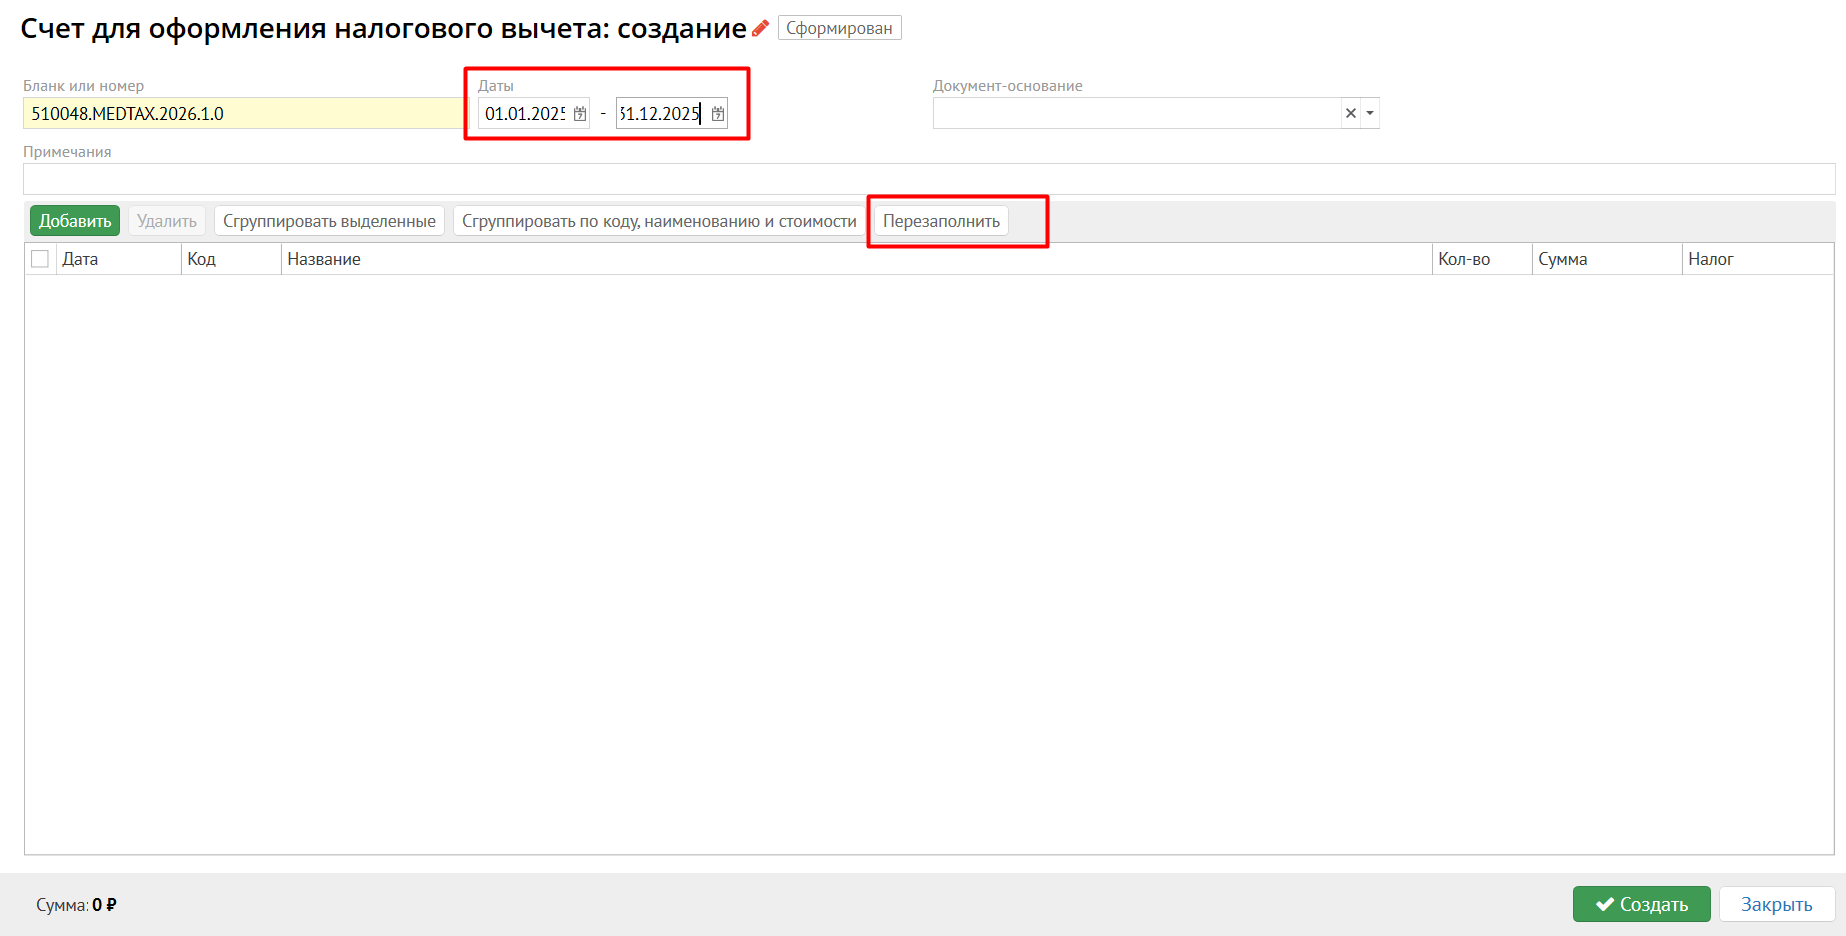The image size is (1846, 936).
Task: Click the green Добавить button
Action: pyautogui.click(x=75, y=221)
